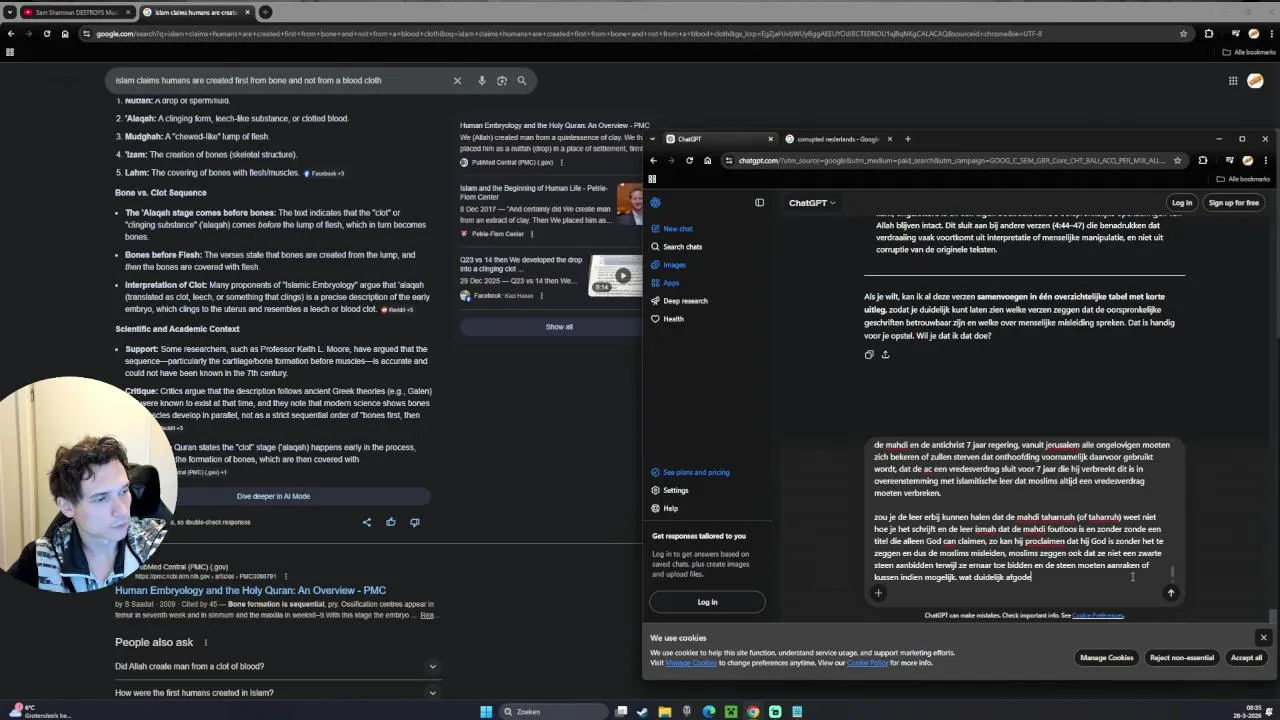Open extensions menu in ChatGPT window
The height and width of the screenshot is (720, 1280).
click(1203, 160)
